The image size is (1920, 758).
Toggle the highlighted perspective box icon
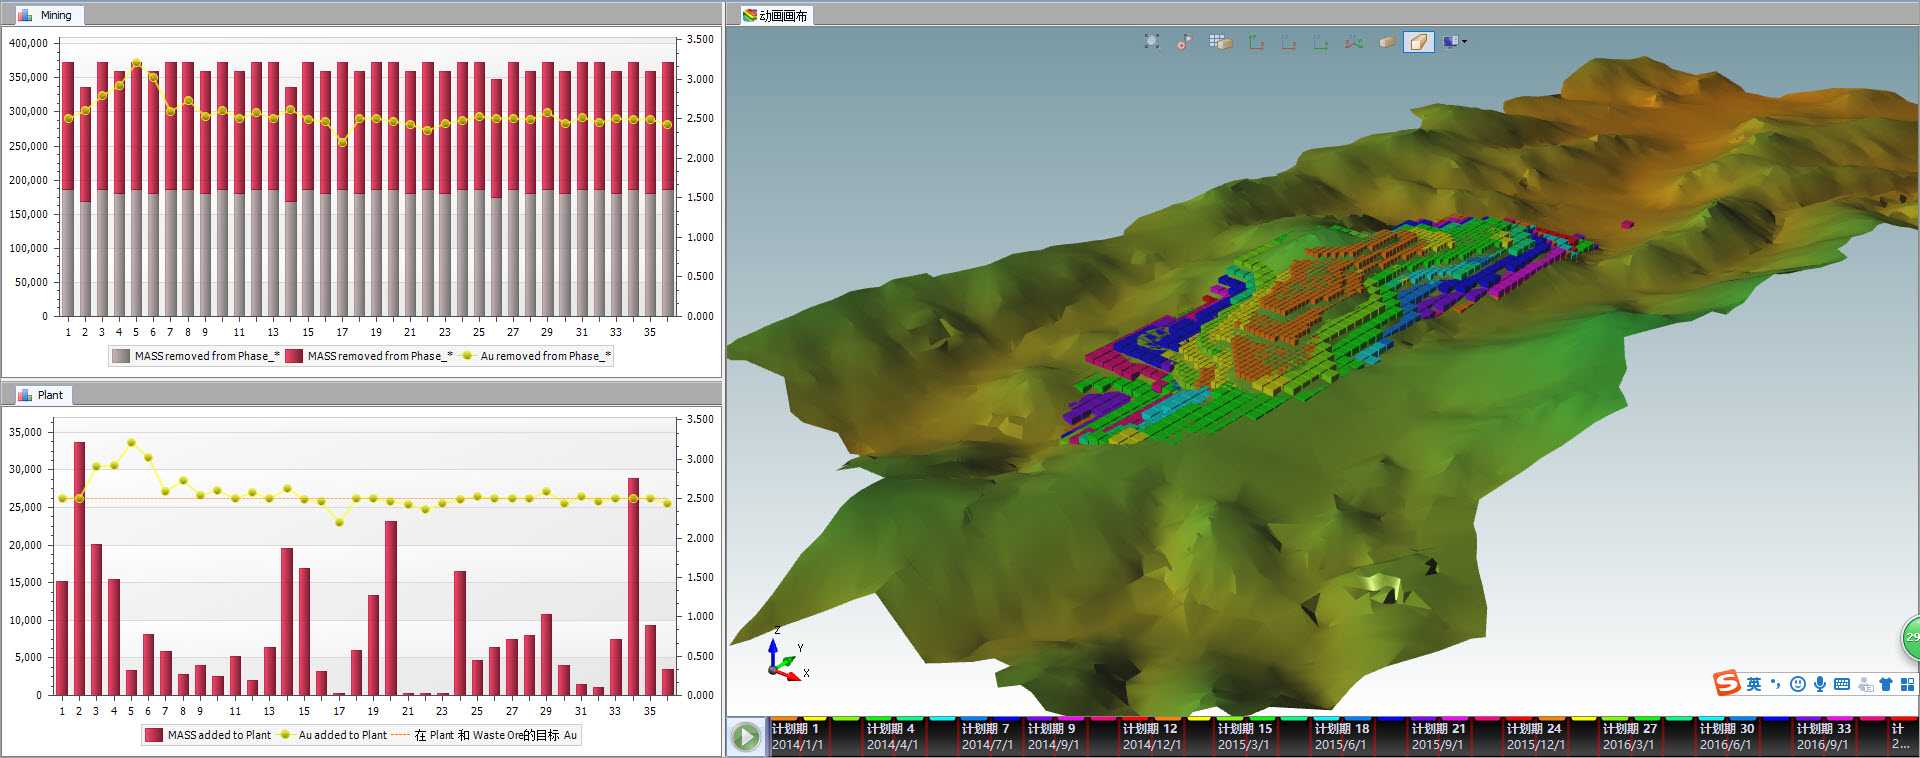1418,42
